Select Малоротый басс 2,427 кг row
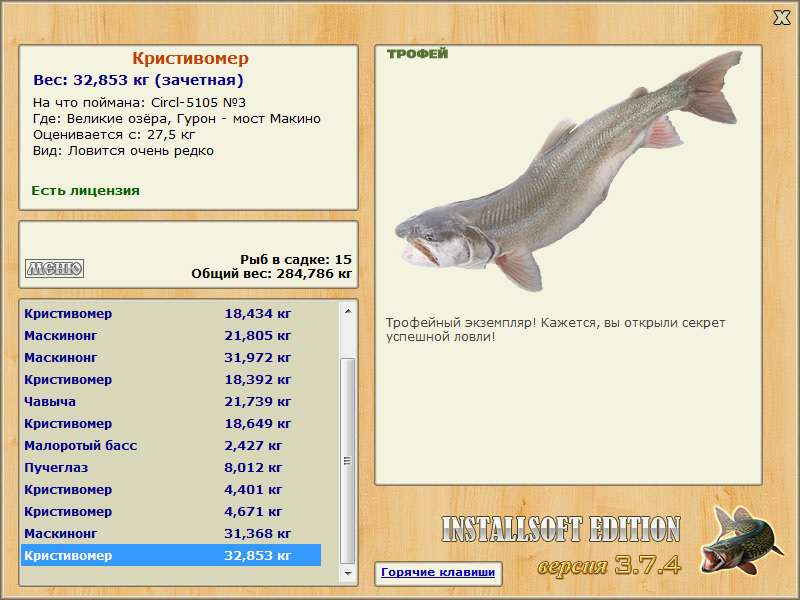This screenshot has width=800, height=600. (171, 445)
